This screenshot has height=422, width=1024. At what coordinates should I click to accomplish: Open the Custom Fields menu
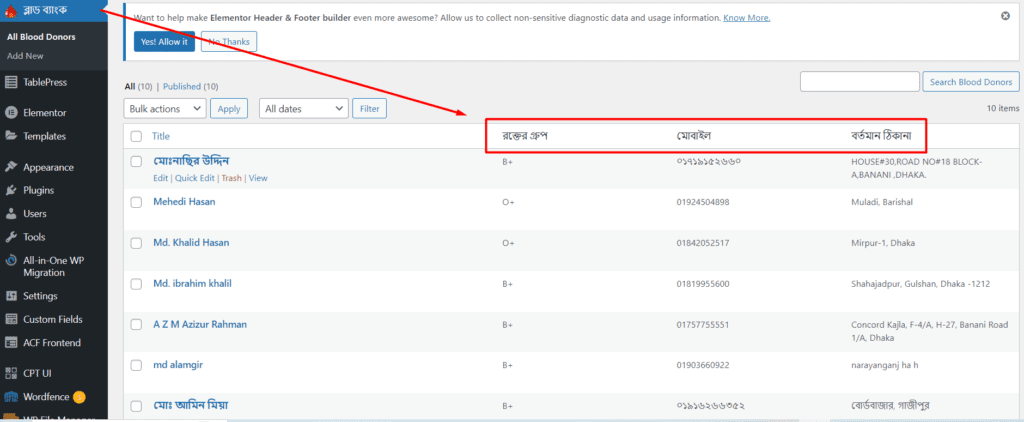(54, 319)
